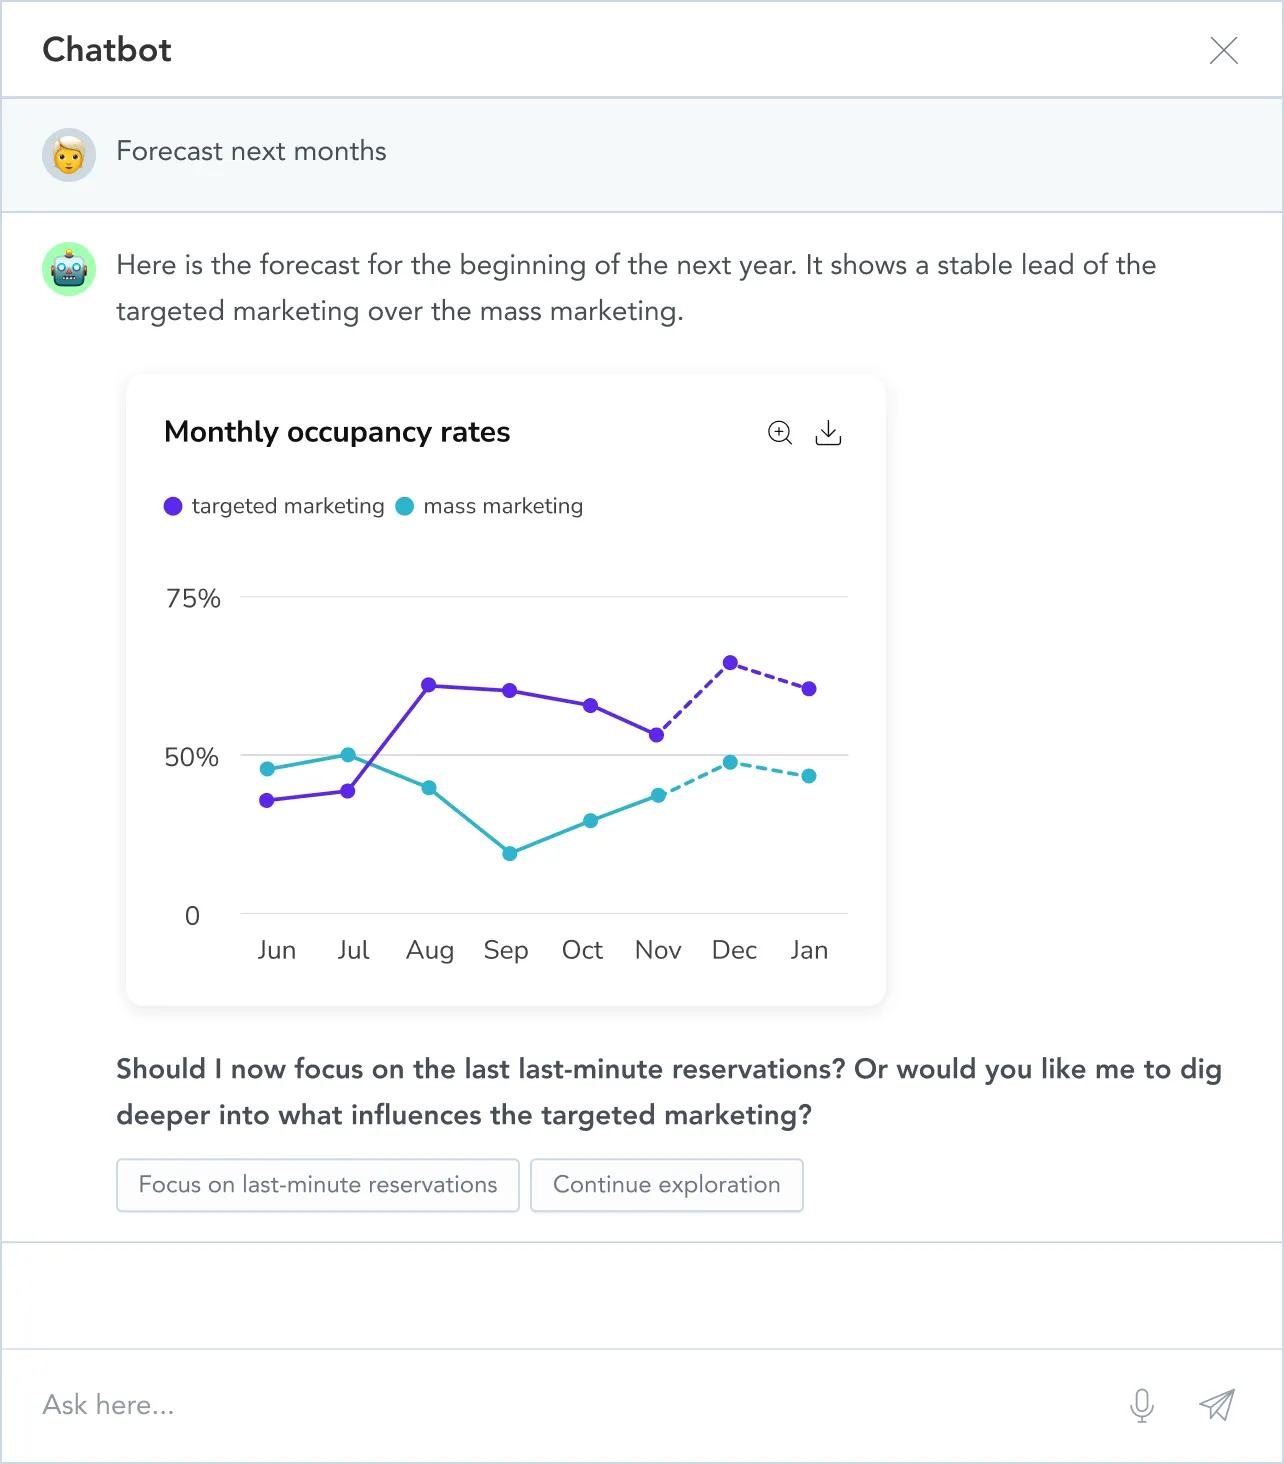Select Focus on last-minute reservations
1284x1464 pixels.
coord(317,1185)
